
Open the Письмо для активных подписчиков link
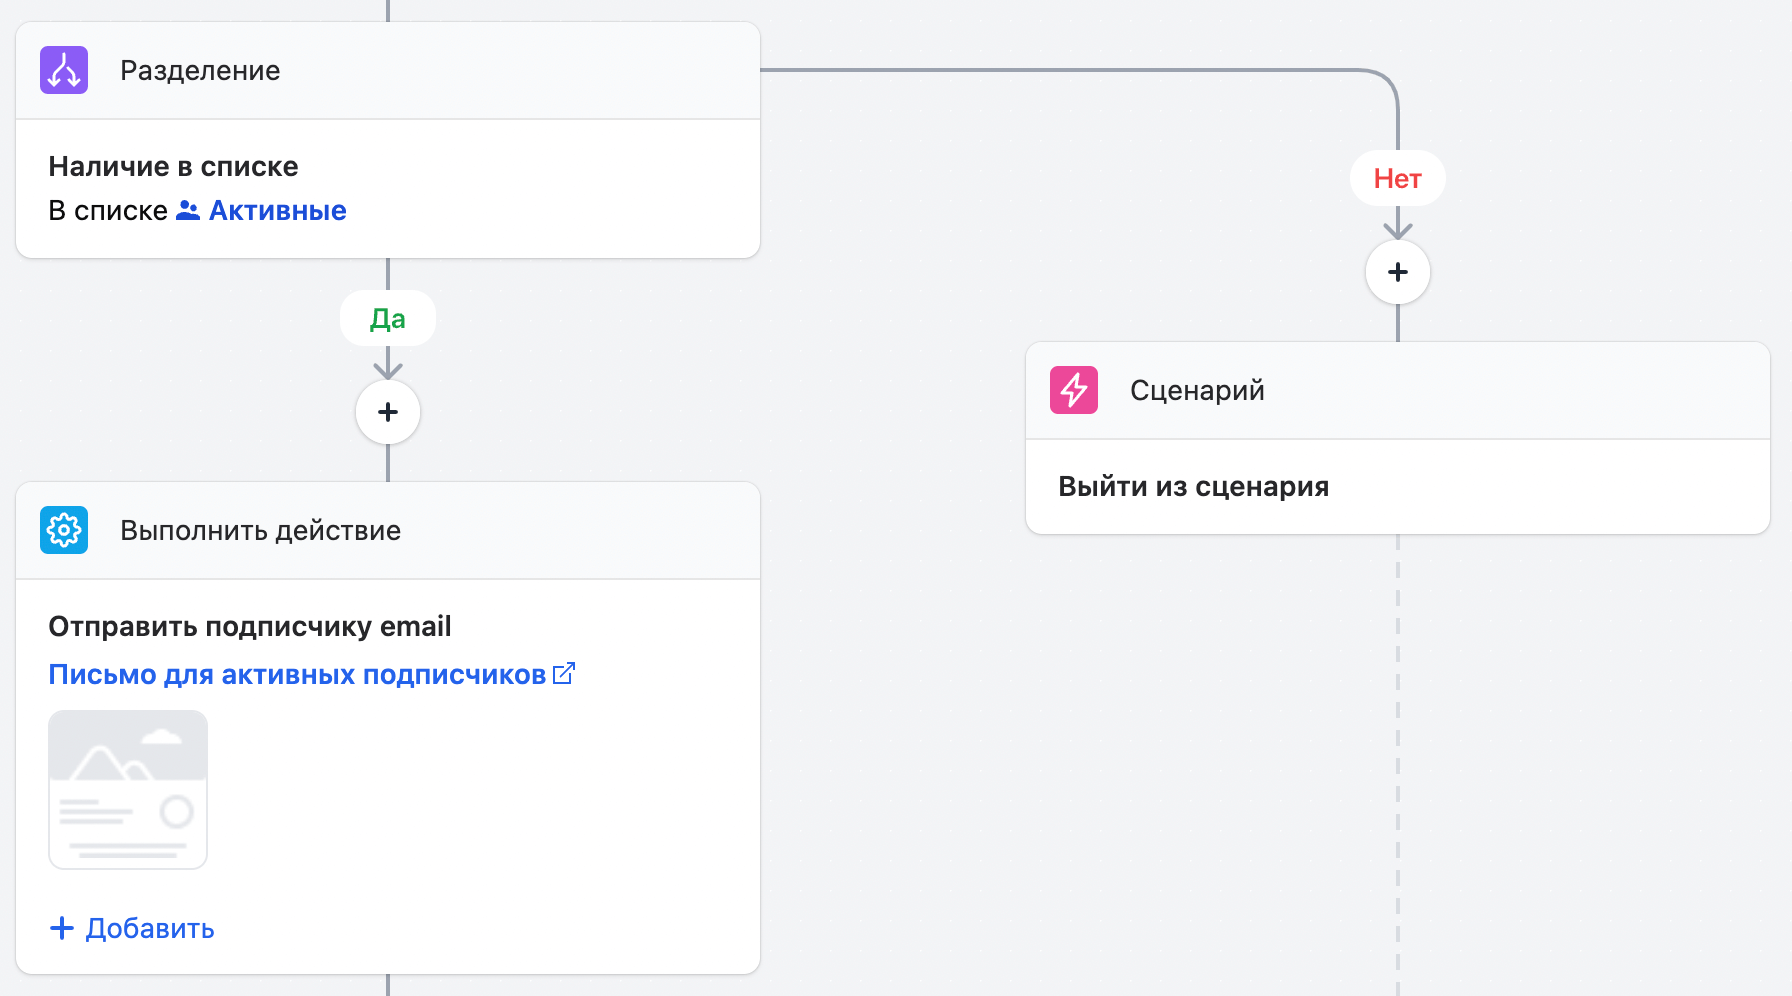tap(297, 675)
